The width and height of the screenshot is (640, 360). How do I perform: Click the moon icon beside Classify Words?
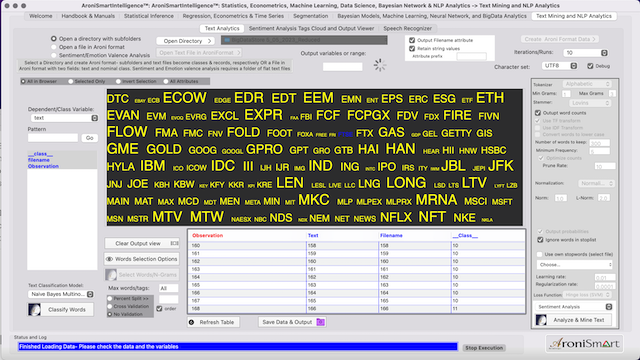pos(34,309)
